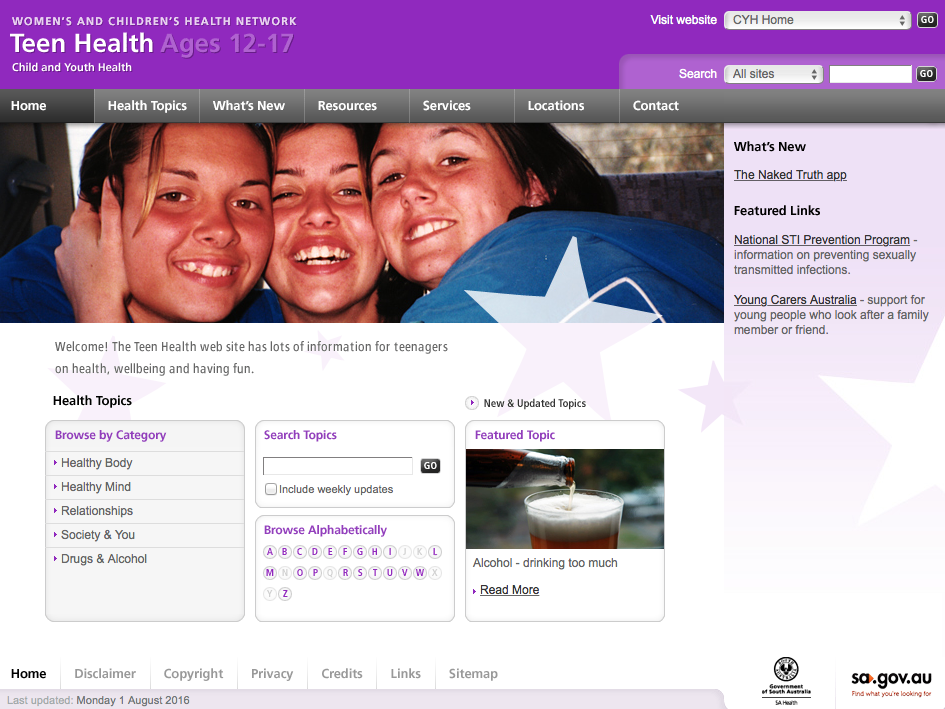
Task: Browse topics starting with letter H
Action: point(375,552)
